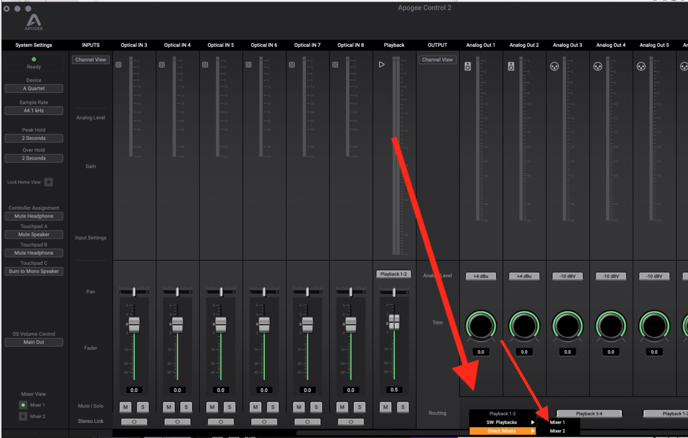Click Analog Out 1 +4 dBu level button

point(481,276)
